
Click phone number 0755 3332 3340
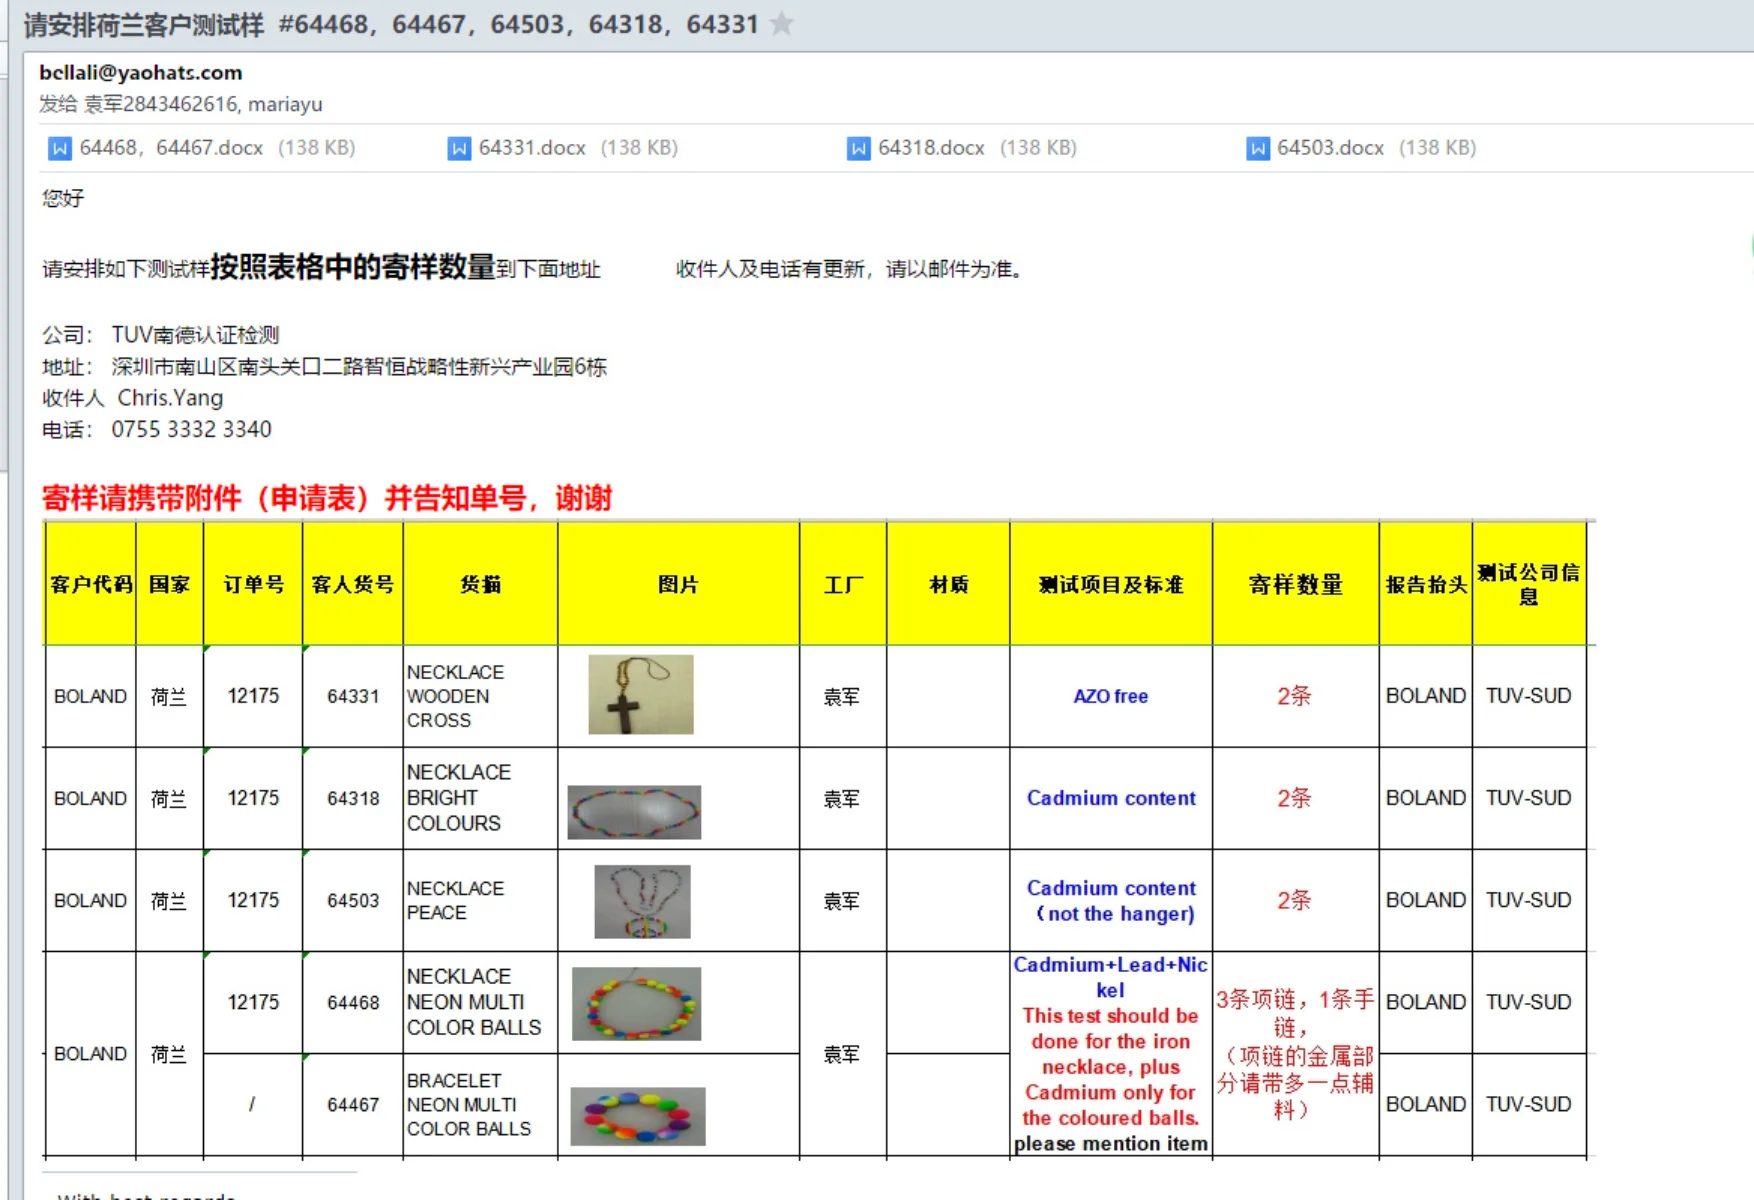coord(191,430)
